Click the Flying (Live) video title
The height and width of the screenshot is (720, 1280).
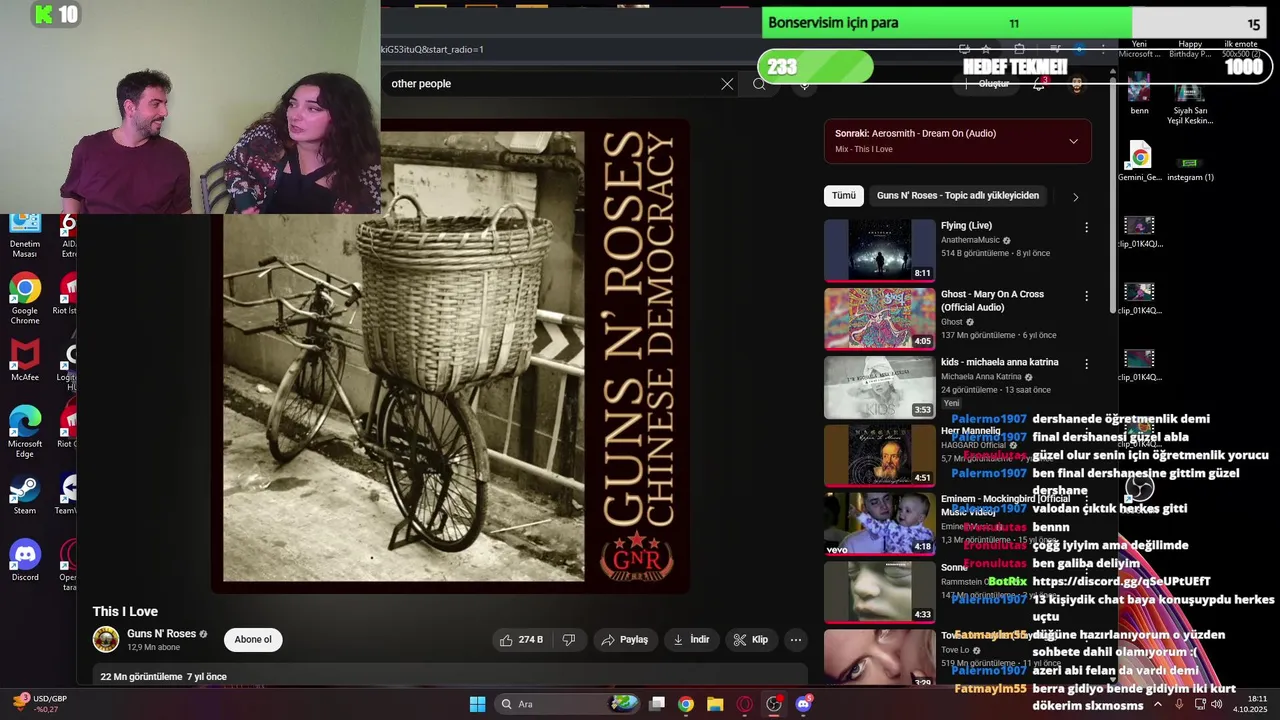point(966,226)
